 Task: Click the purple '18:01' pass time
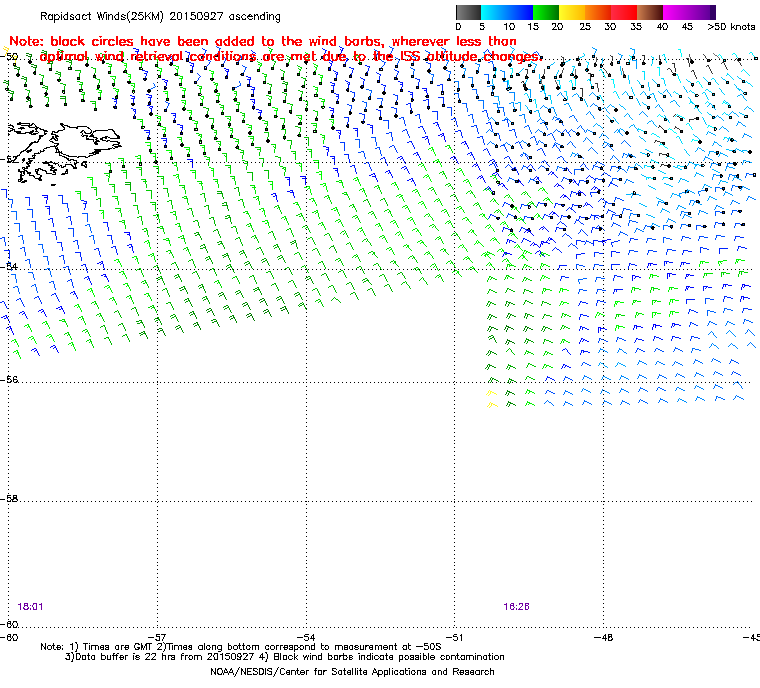[x=30, y=607]
